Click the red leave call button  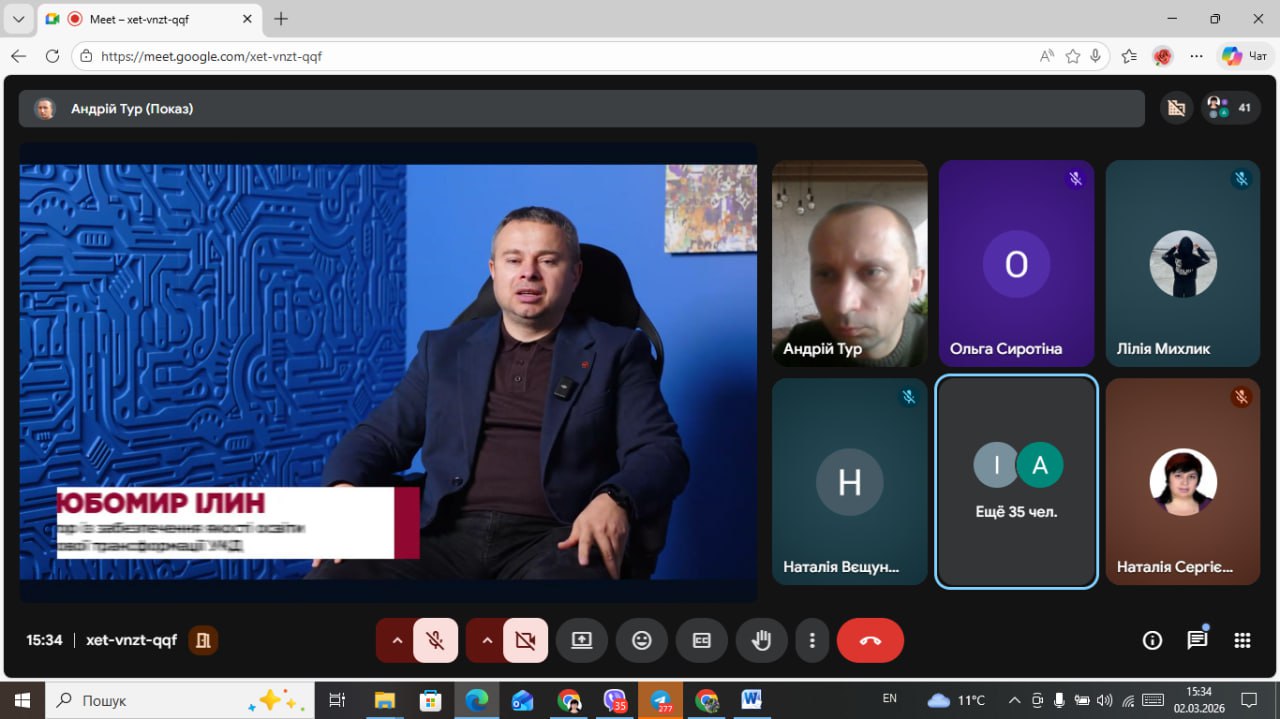click(870, 641)
